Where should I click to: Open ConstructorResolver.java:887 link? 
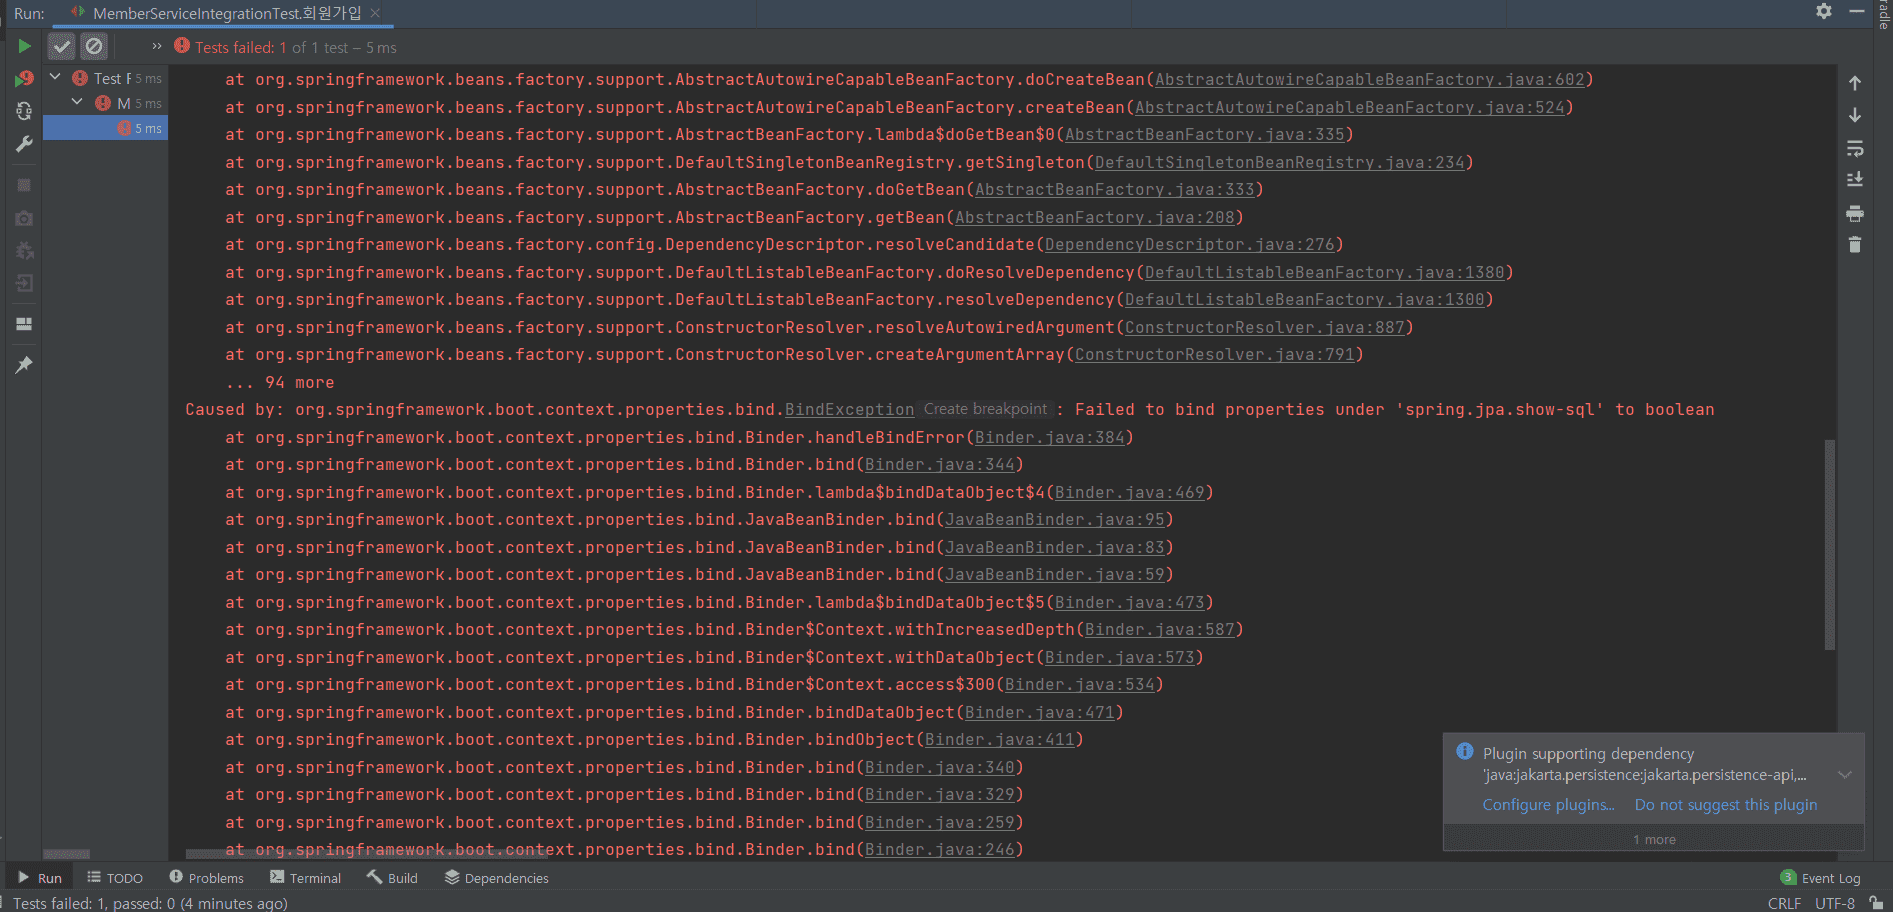click(1264, 327)
